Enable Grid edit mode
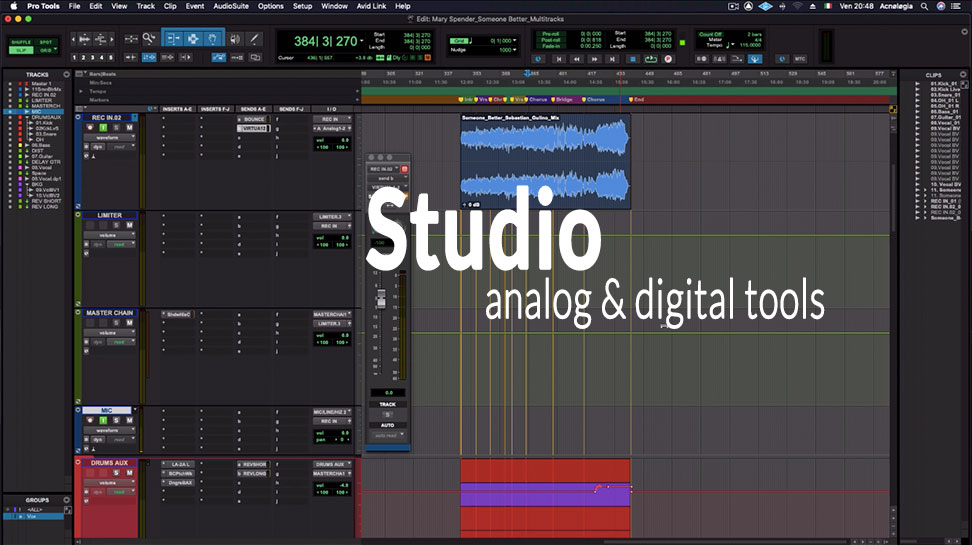This screenshot has width=972, height=545. pyautogui.click(x=46, y=50)
